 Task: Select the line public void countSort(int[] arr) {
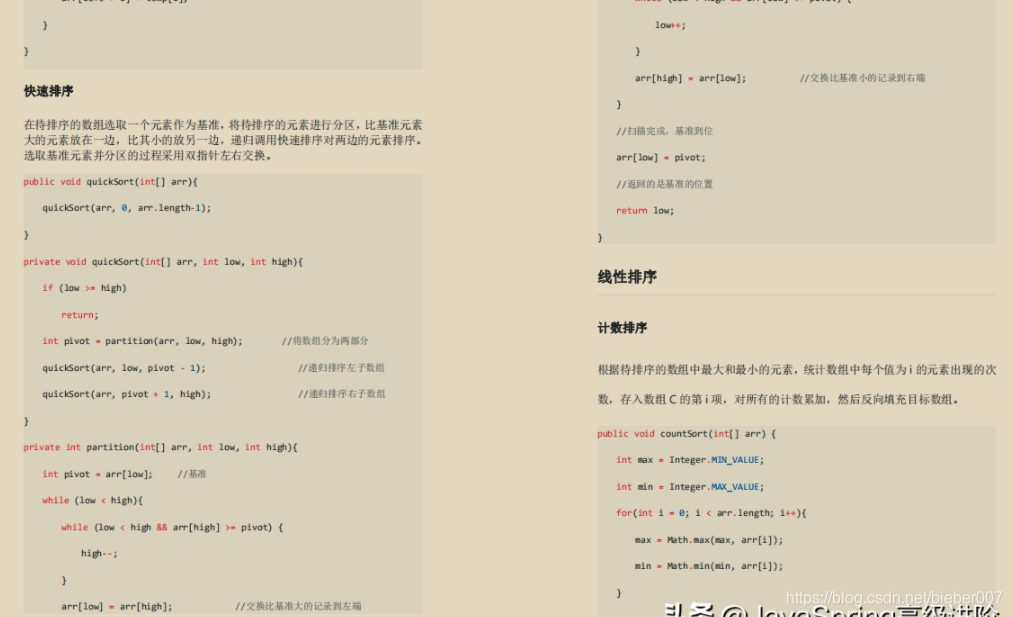[686, 434]
